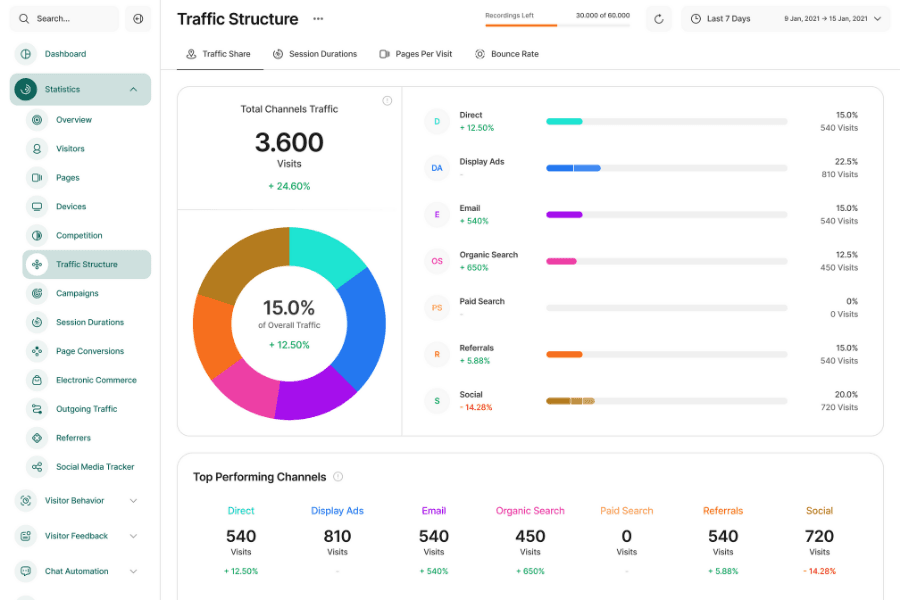This screenshot has width=900, height=600.
Task: Open the Last 7 Days date dropdown
Action: coord(785,19)
